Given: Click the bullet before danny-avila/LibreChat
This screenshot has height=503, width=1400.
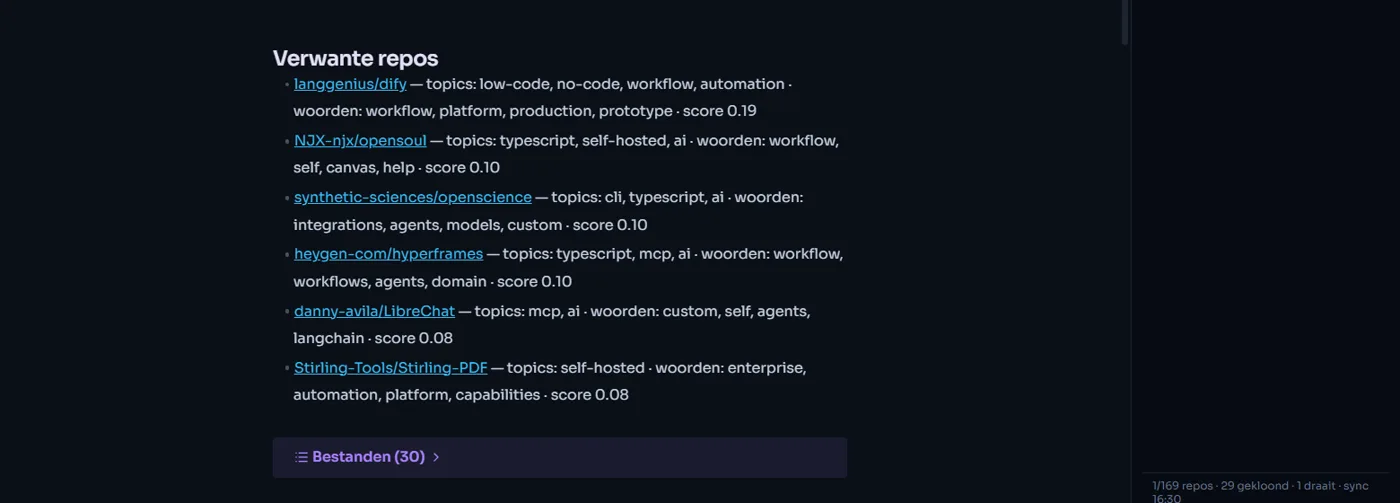Looking at the screenshot, I should pos(287,312).
